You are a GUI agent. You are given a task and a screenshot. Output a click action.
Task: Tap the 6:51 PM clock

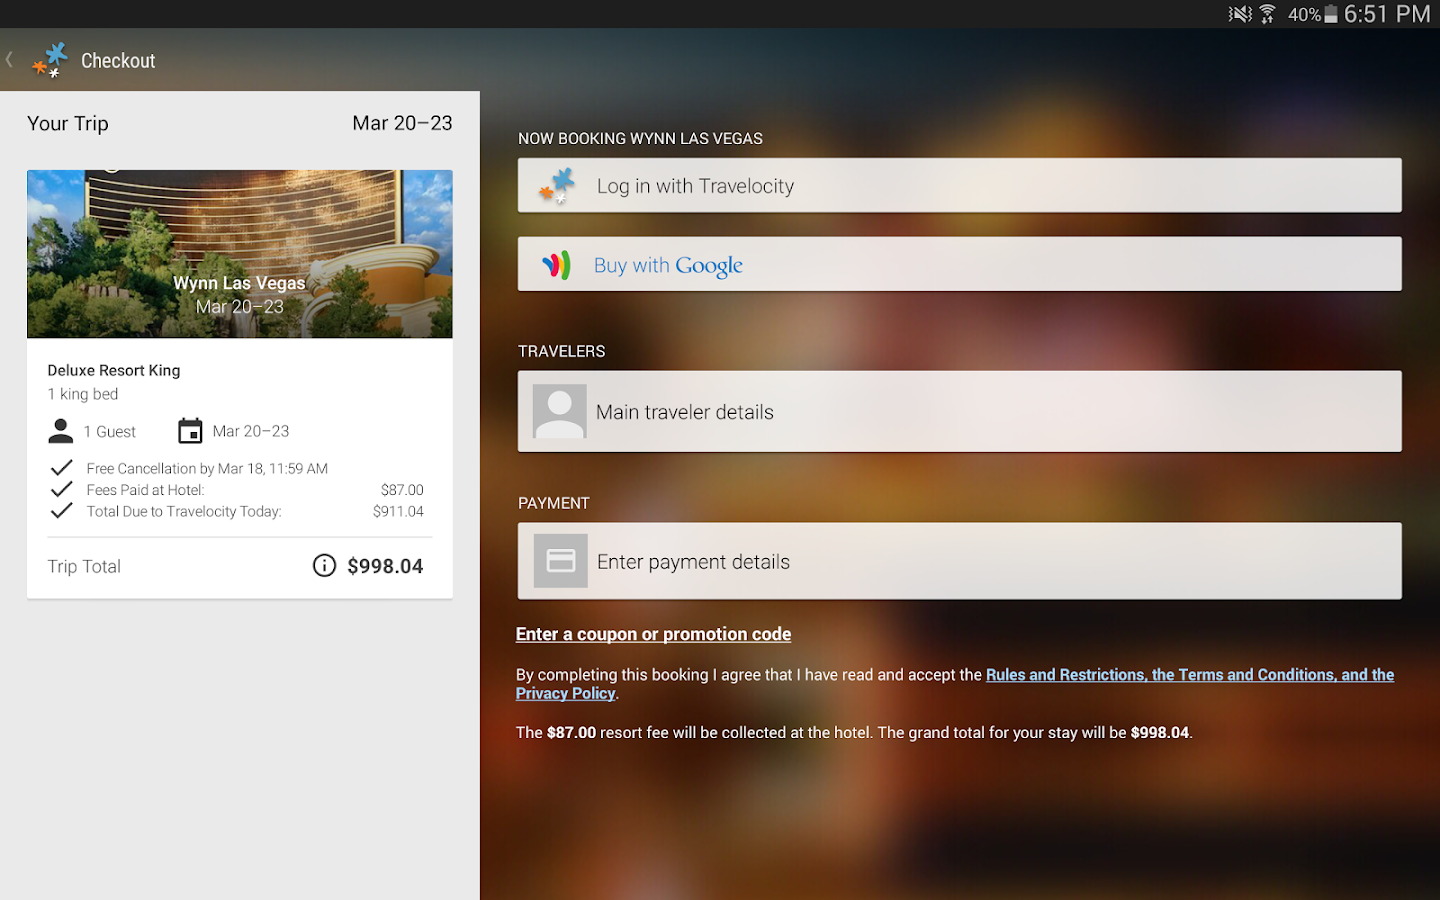pos(1387,14)
